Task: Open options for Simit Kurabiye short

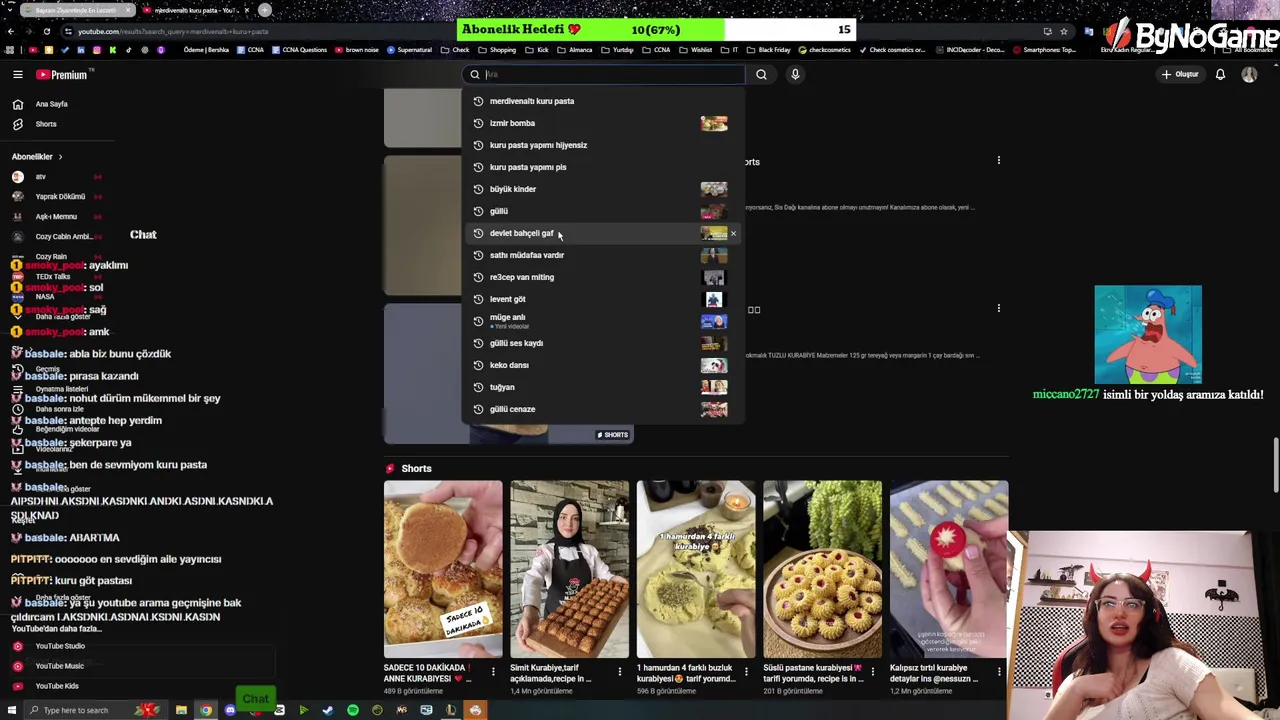Action: click(619, 671)
